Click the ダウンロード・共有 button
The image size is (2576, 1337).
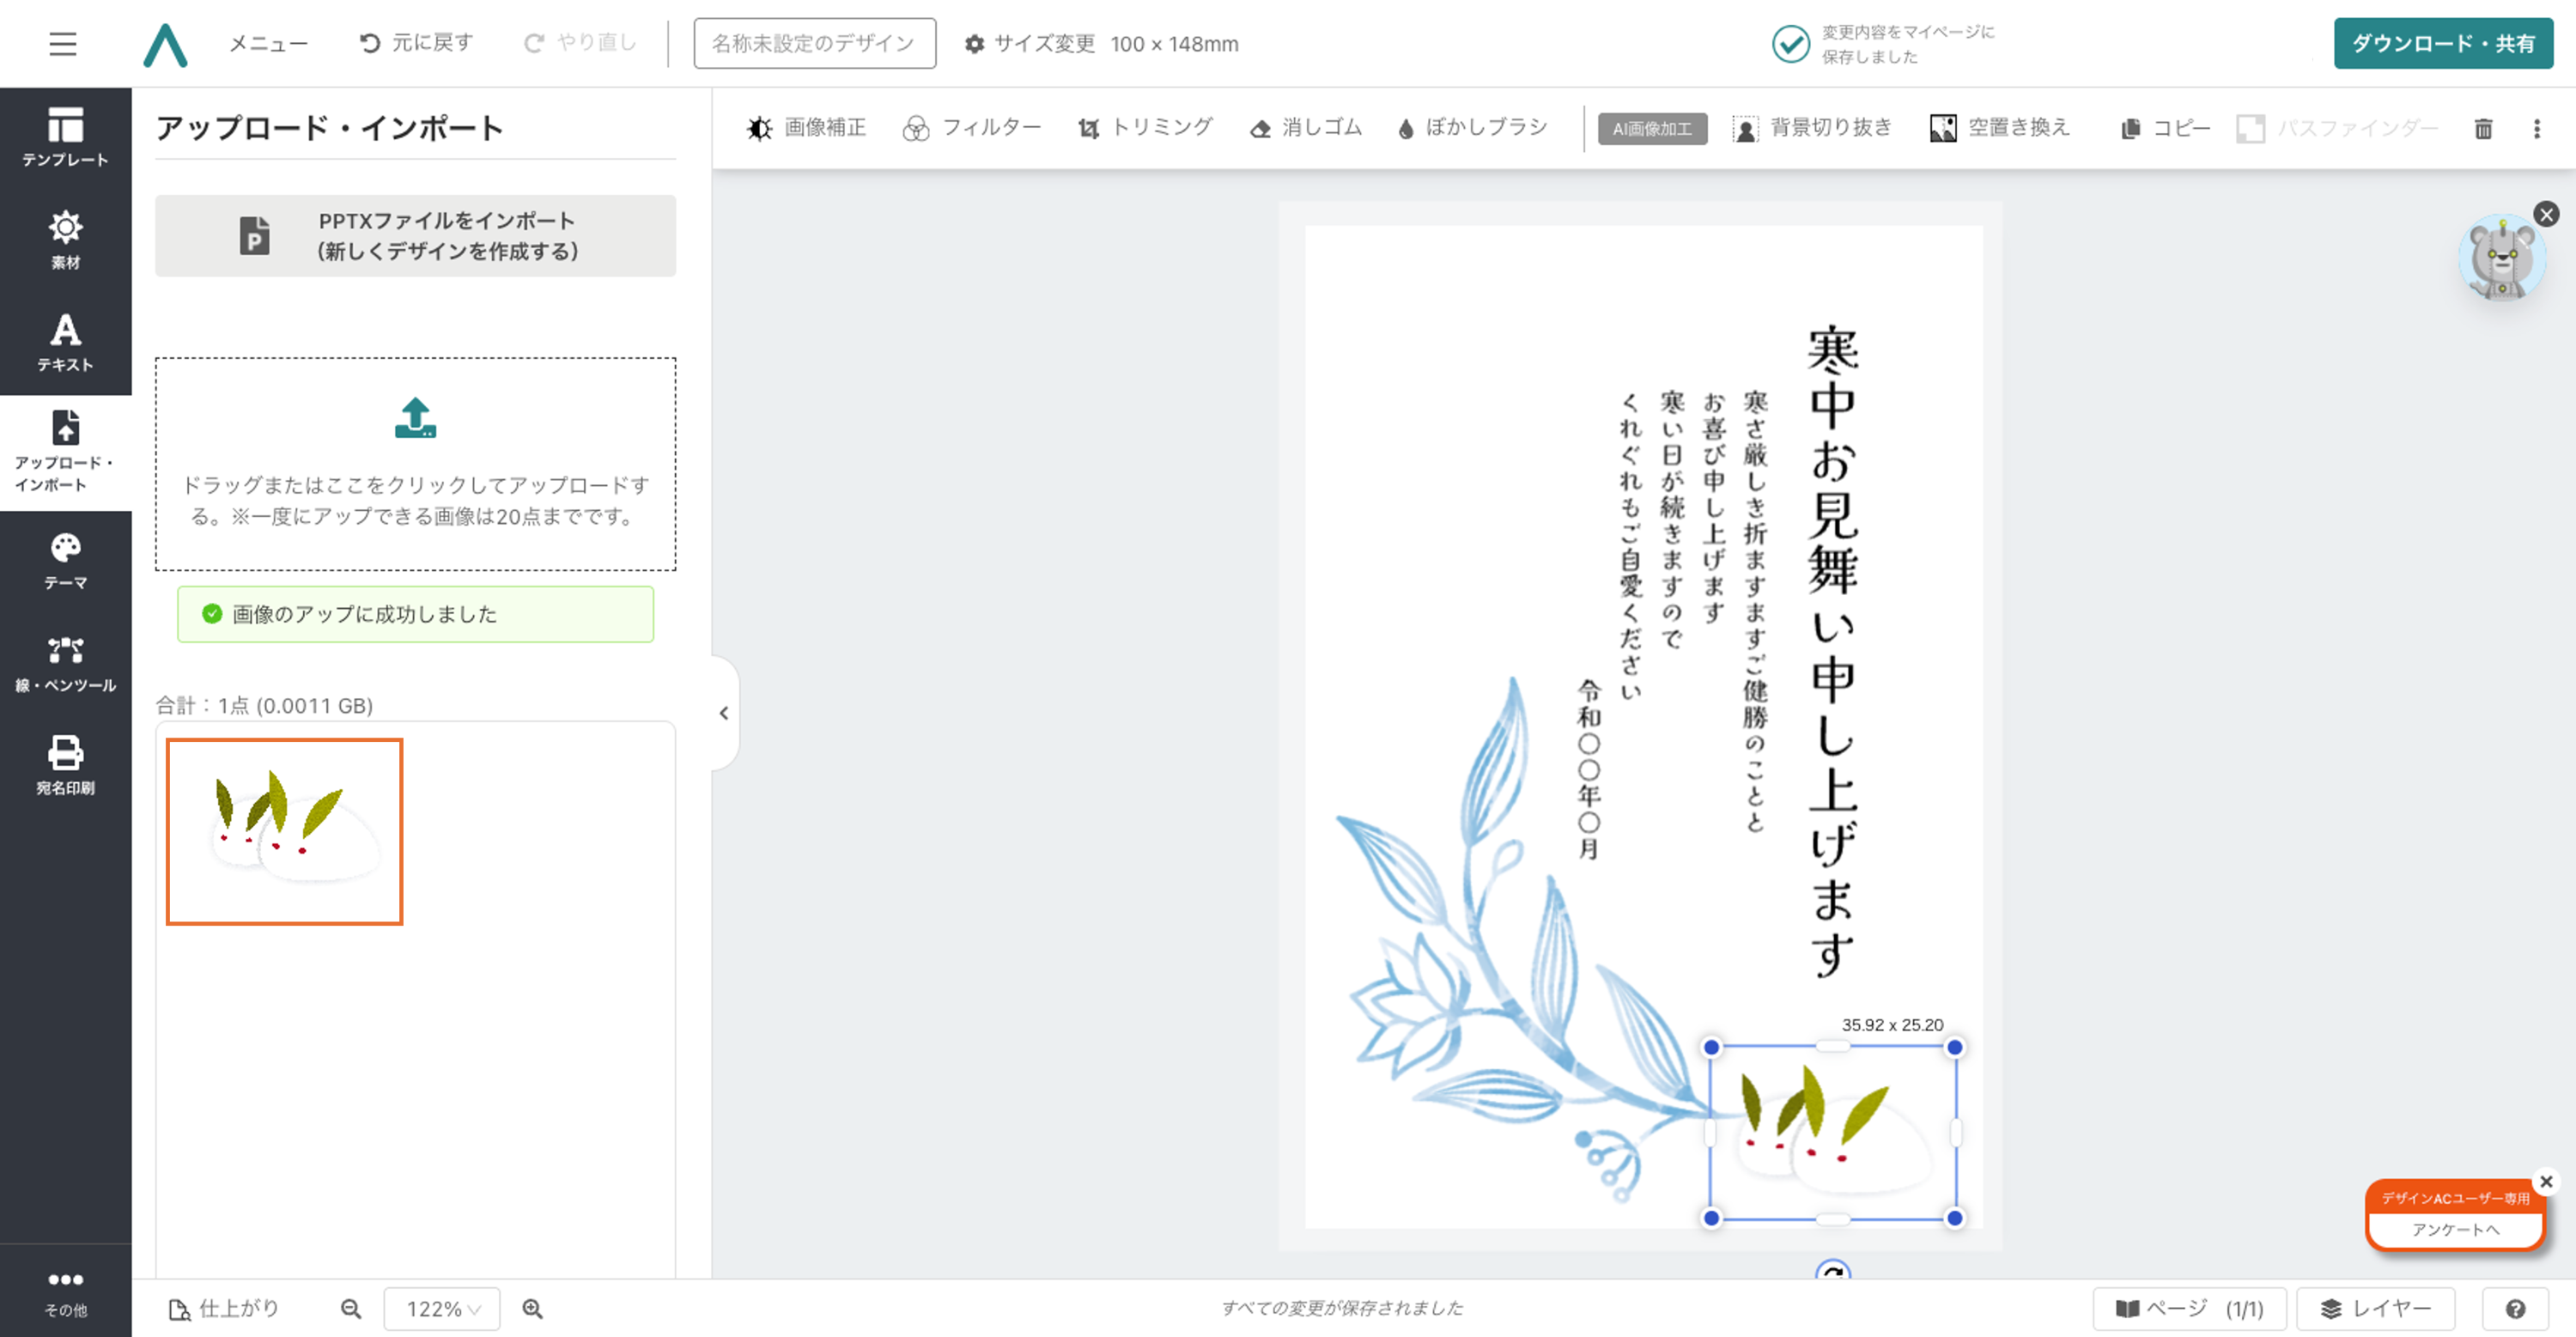[x=2442, y=44]
